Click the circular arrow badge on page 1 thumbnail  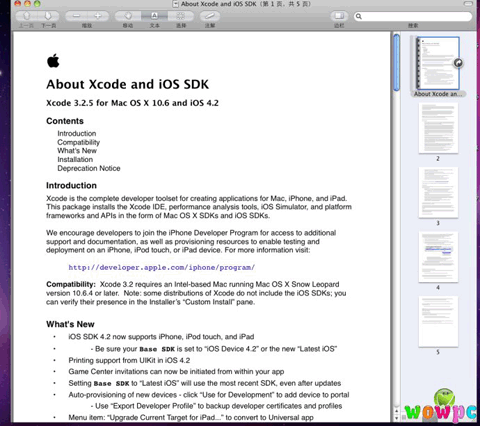[x=458, y=63]
